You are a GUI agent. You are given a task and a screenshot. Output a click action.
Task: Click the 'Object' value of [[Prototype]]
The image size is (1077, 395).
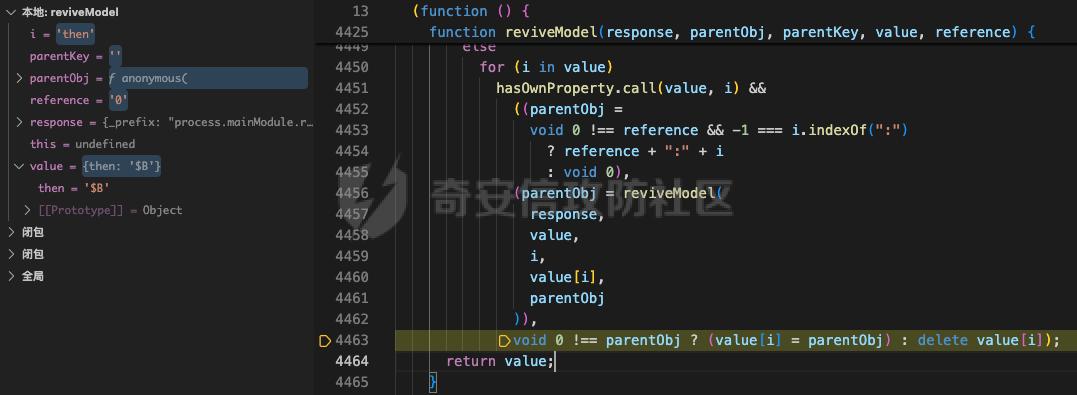coord(162,210)
